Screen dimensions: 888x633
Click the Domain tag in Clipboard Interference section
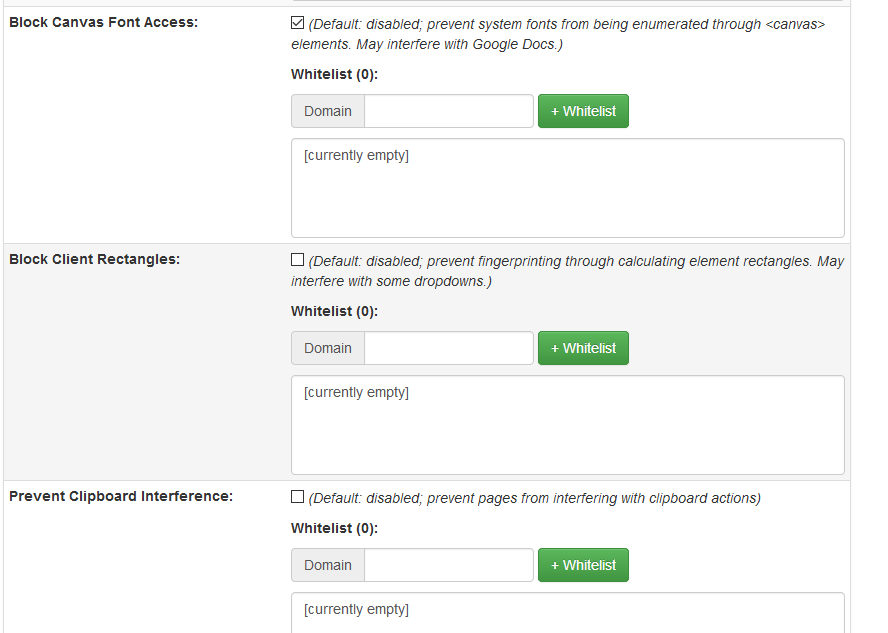(328, 565)
